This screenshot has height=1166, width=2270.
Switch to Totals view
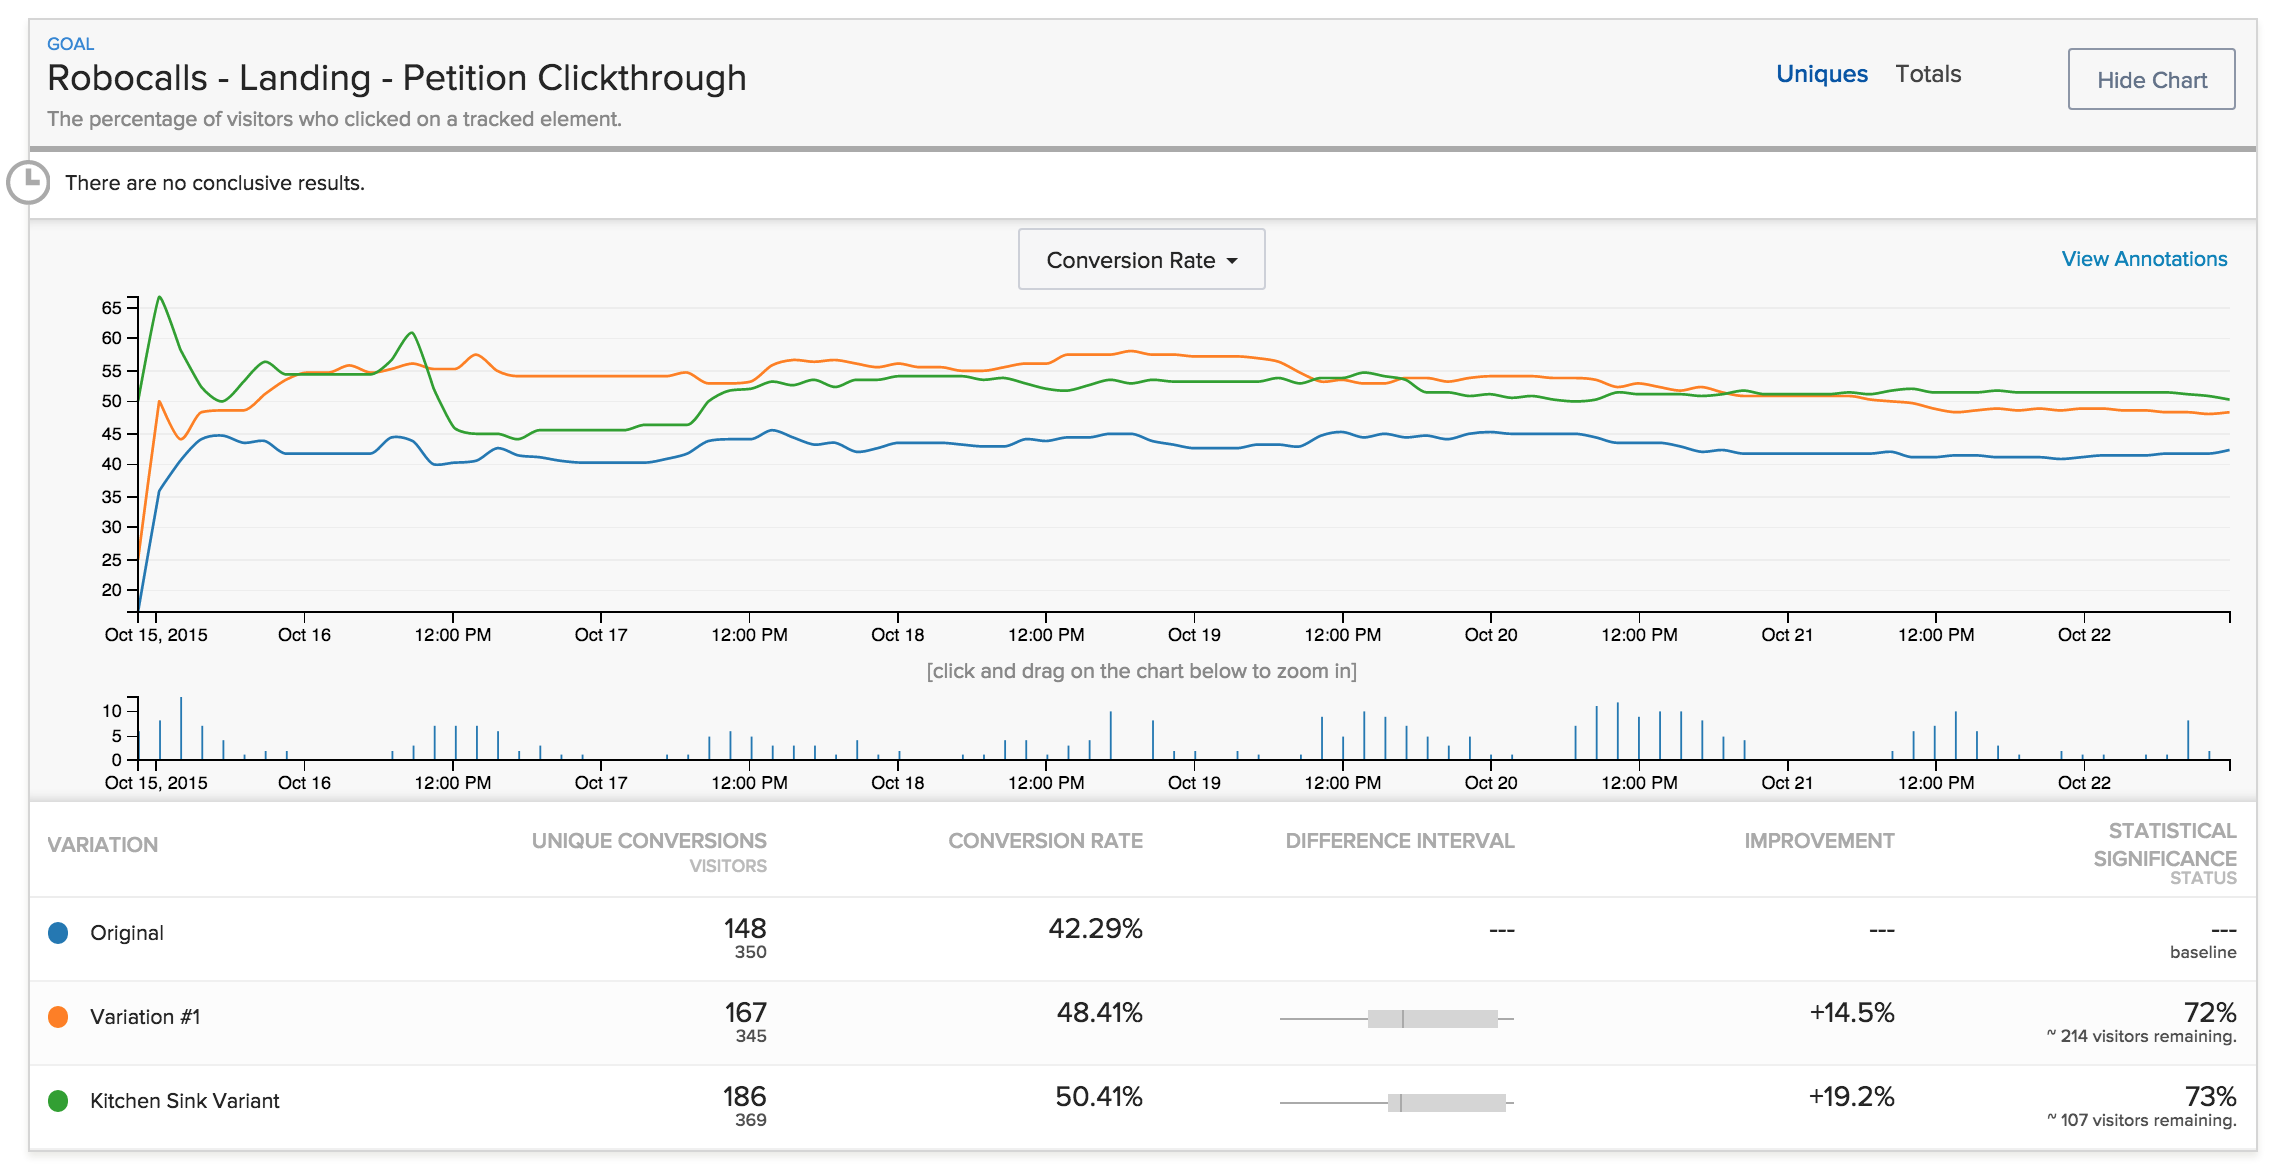[x=1927, y=74]
